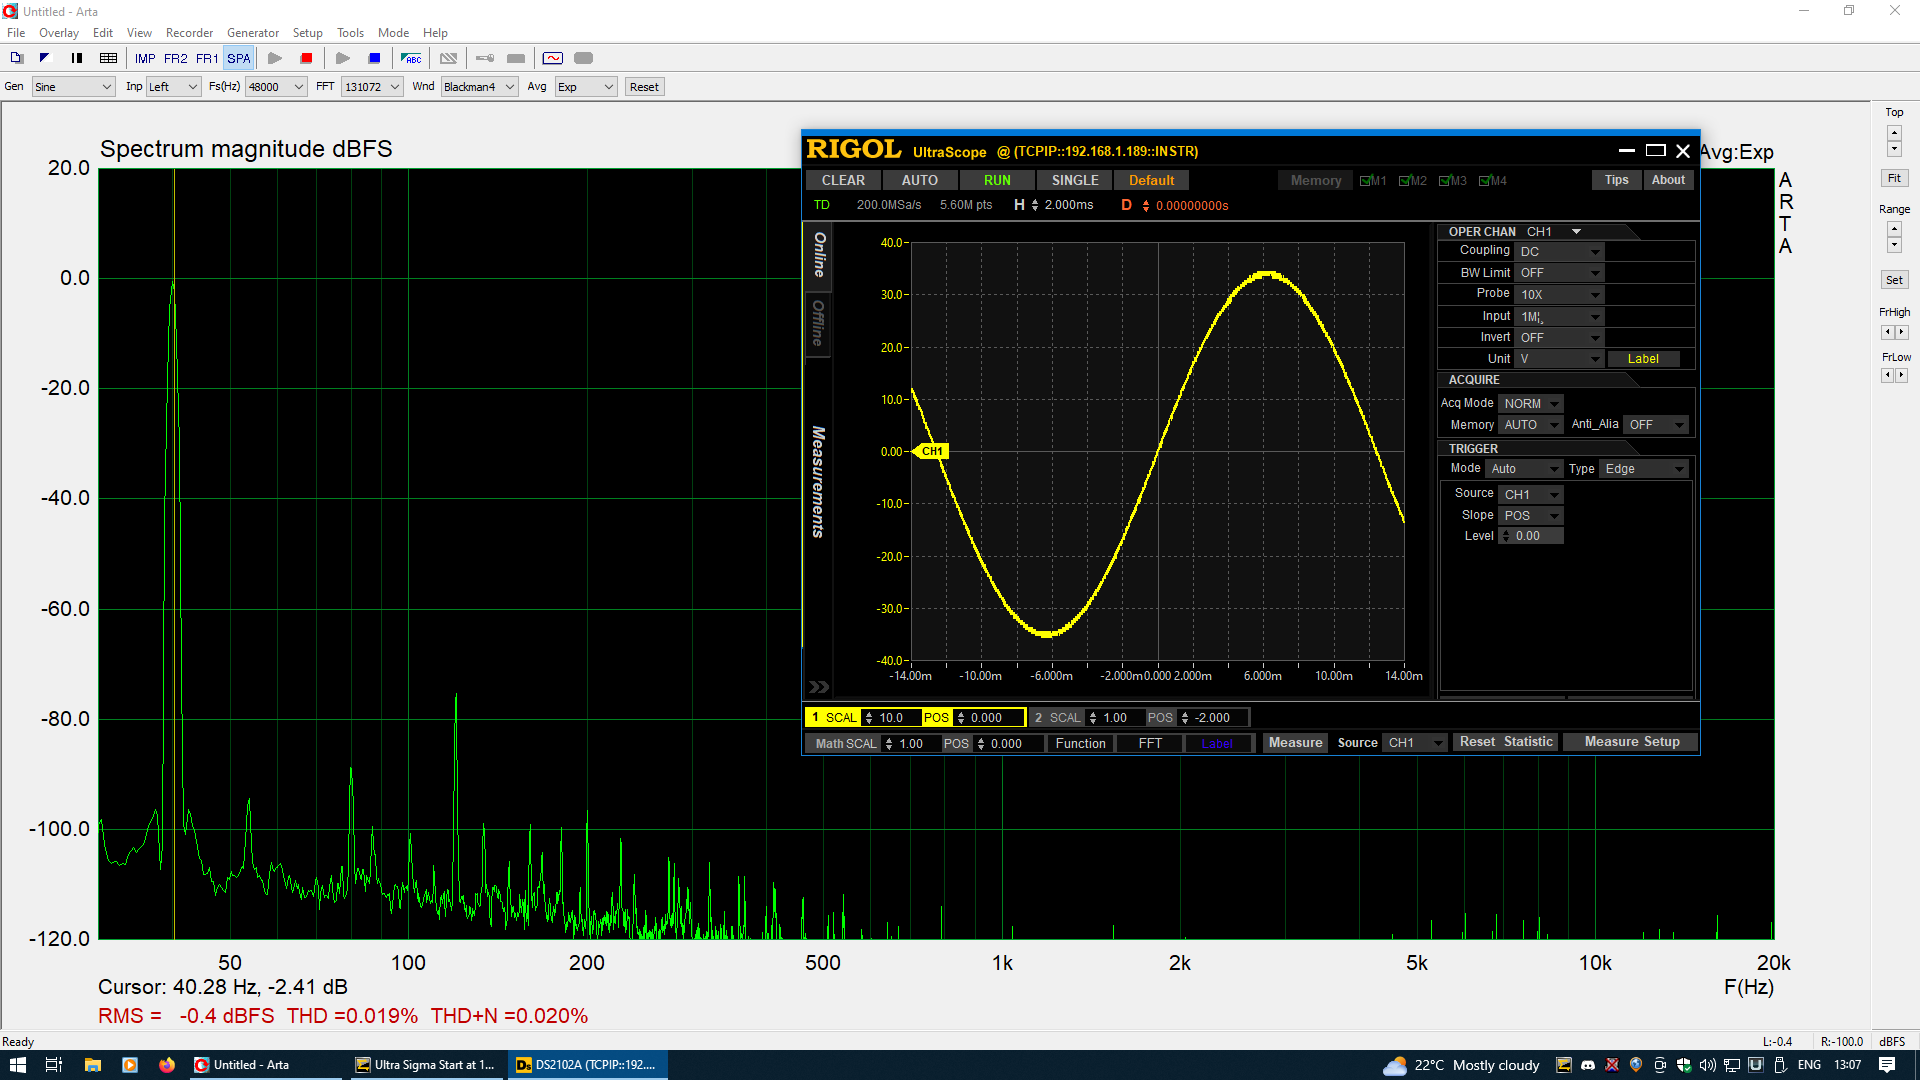
Task: Open FFT size dropdown 131072
Action: [372, 87]
